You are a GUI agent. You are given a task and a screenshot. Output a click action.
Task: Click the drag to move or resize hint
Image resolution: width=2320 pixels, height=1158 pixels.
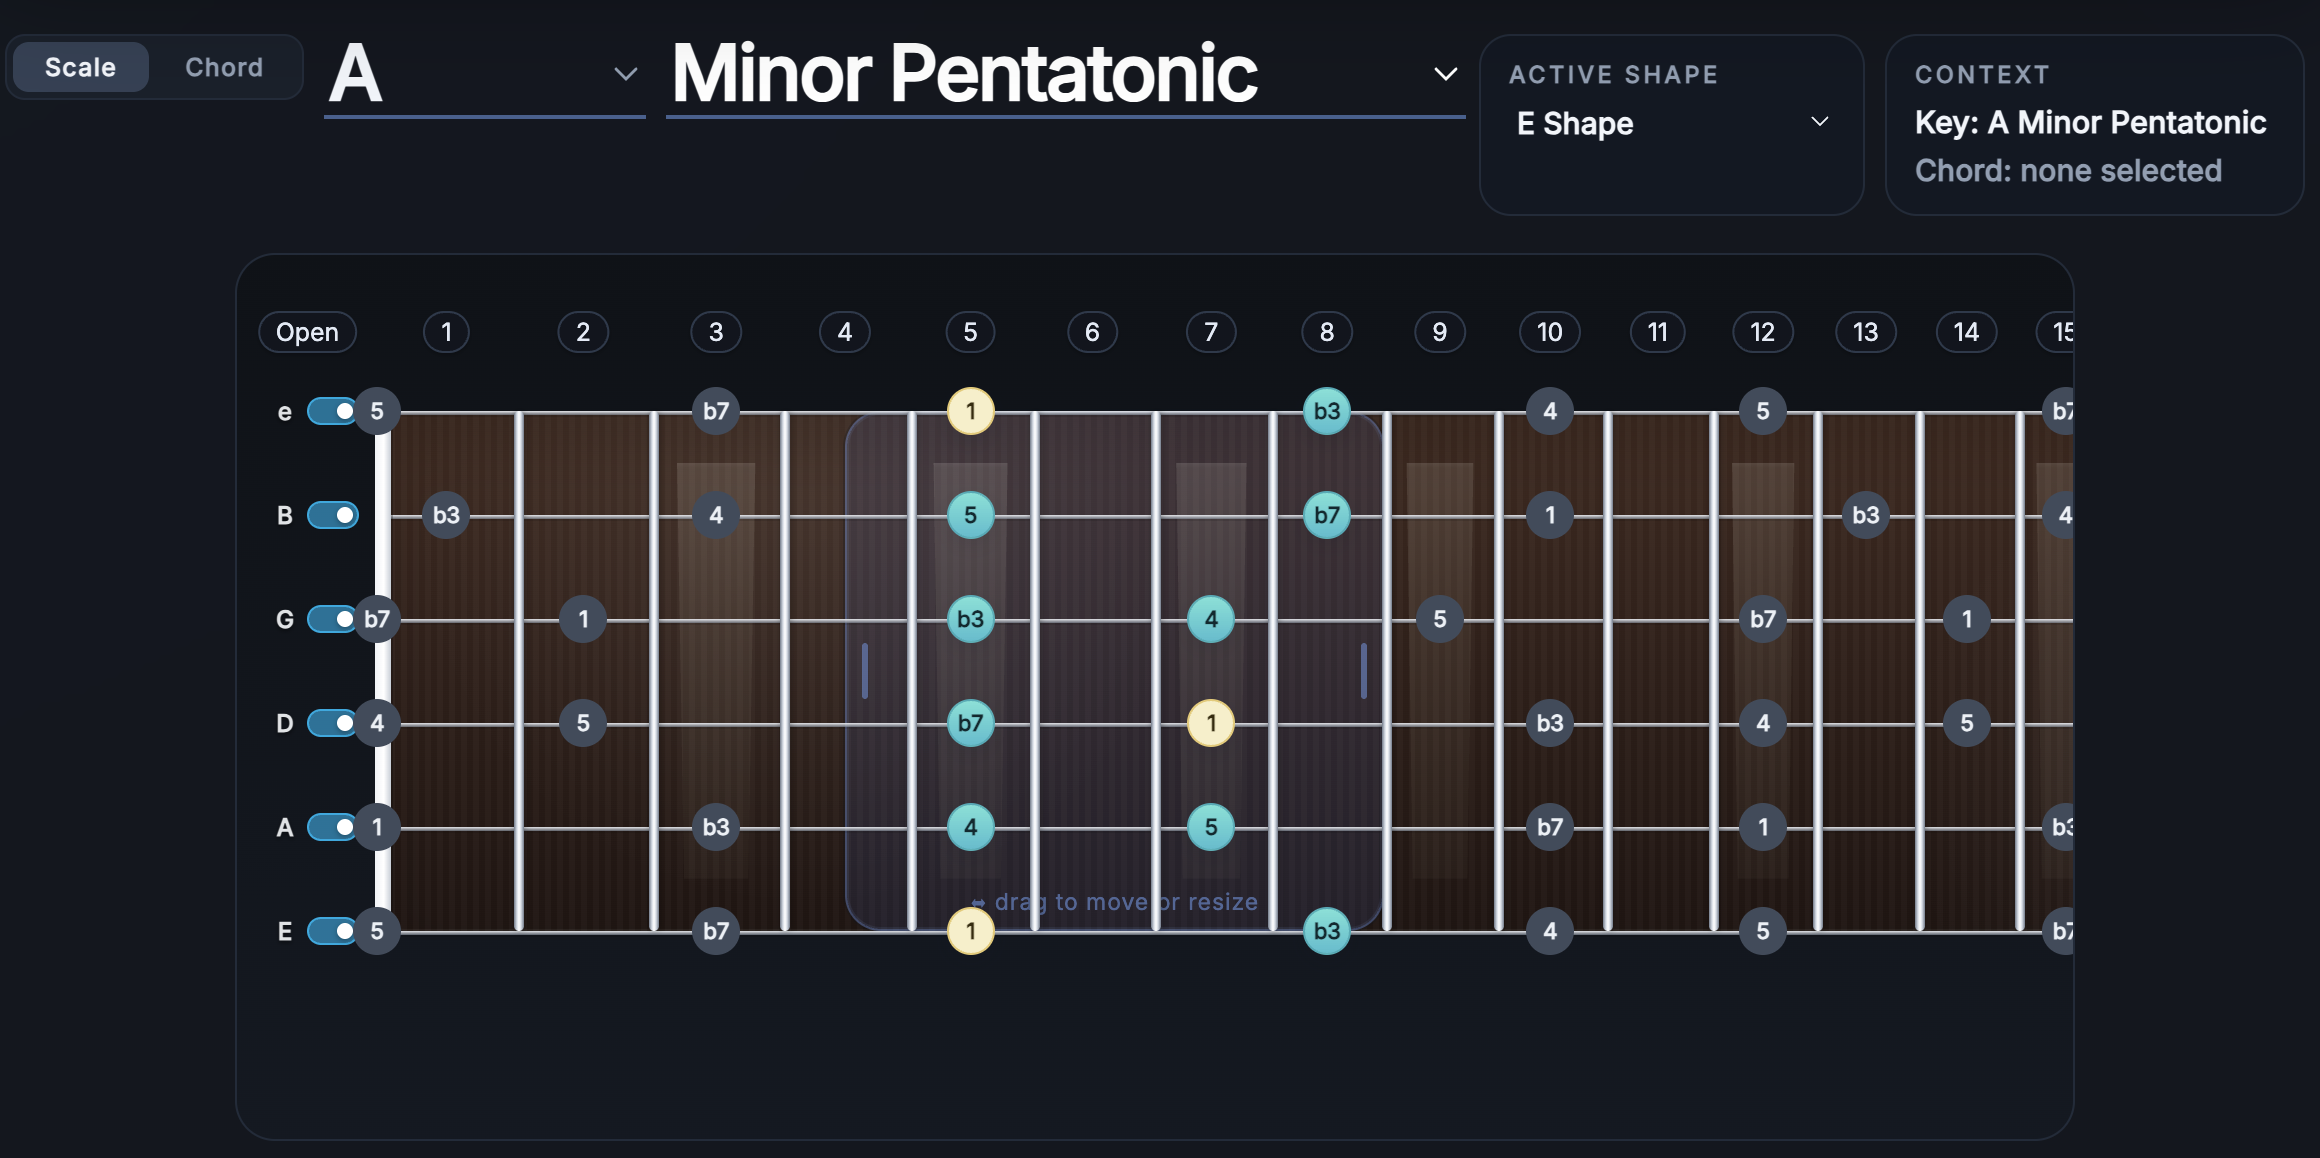[1115, 902]
